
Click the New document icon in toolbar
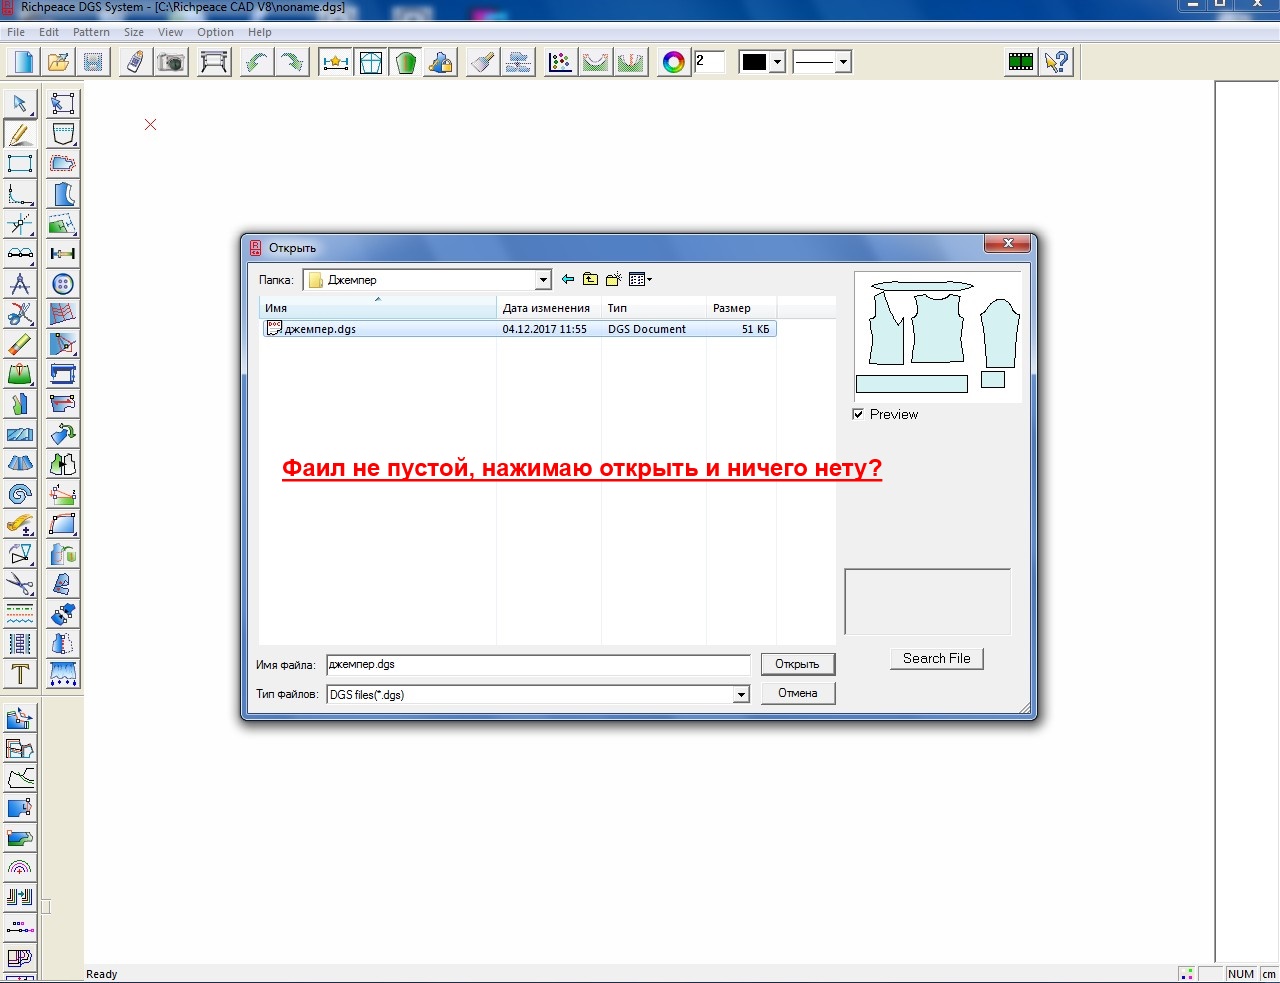(x=23, y=62)
